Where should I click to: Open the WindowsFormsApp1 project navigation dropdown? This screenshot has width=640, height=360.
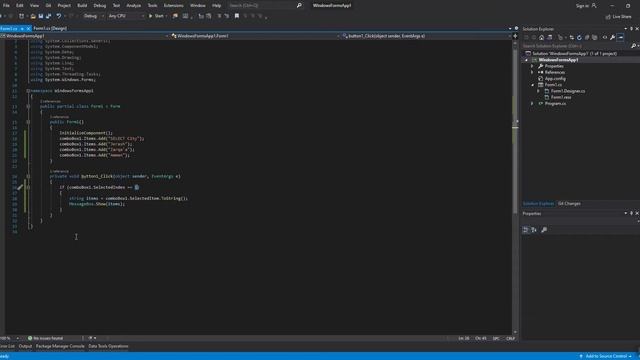[x=84, y=36]
